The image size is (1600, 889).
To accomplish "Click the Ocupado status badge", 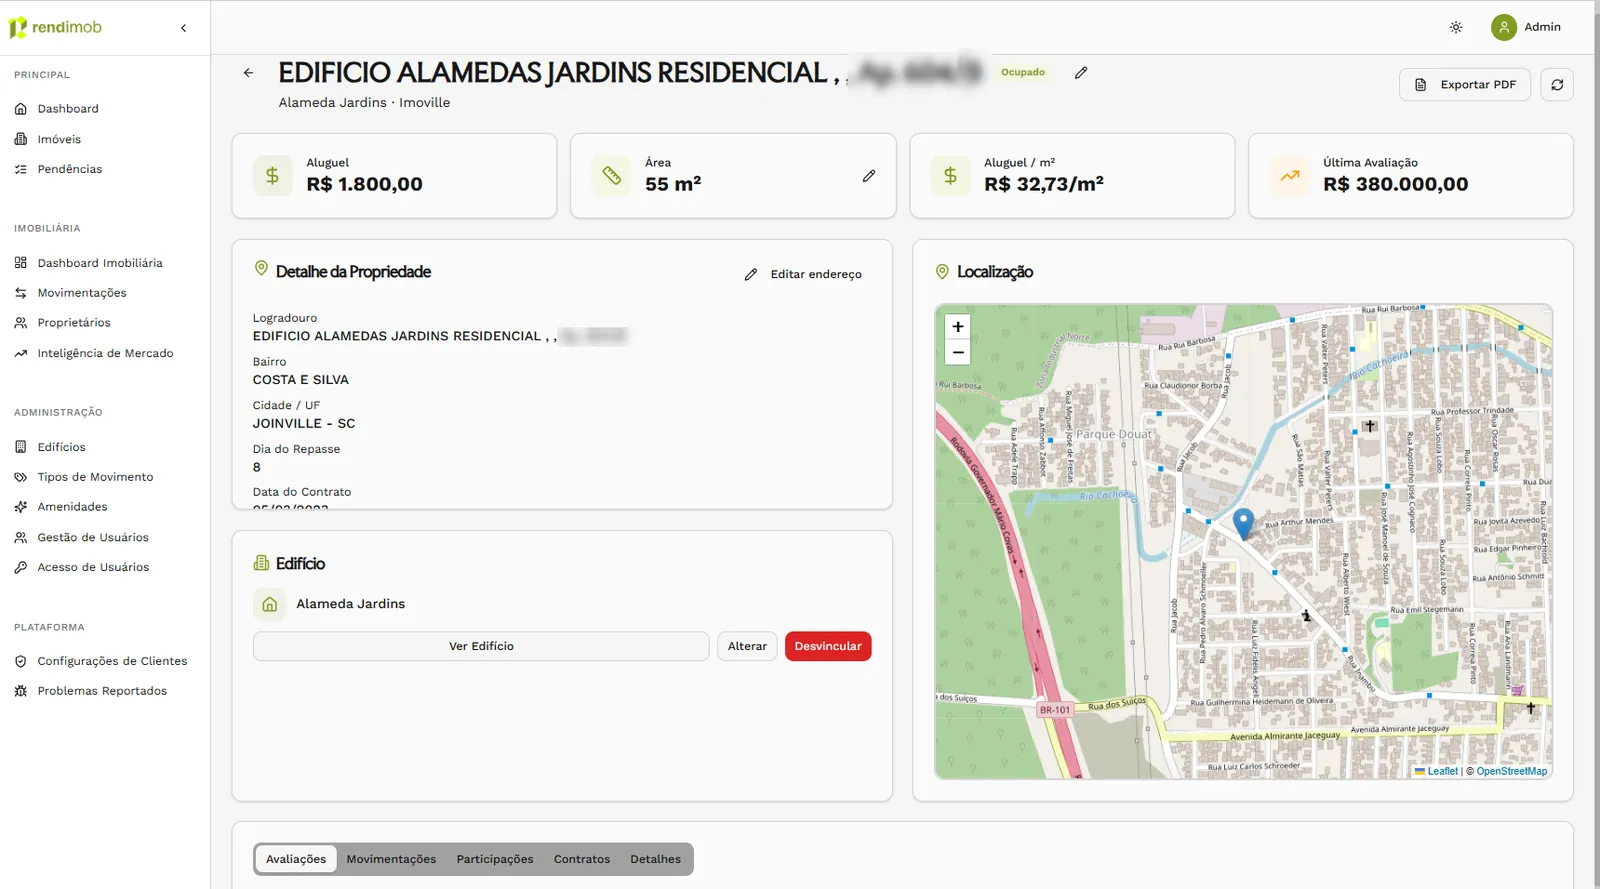I will click(x=1023, y=72).
